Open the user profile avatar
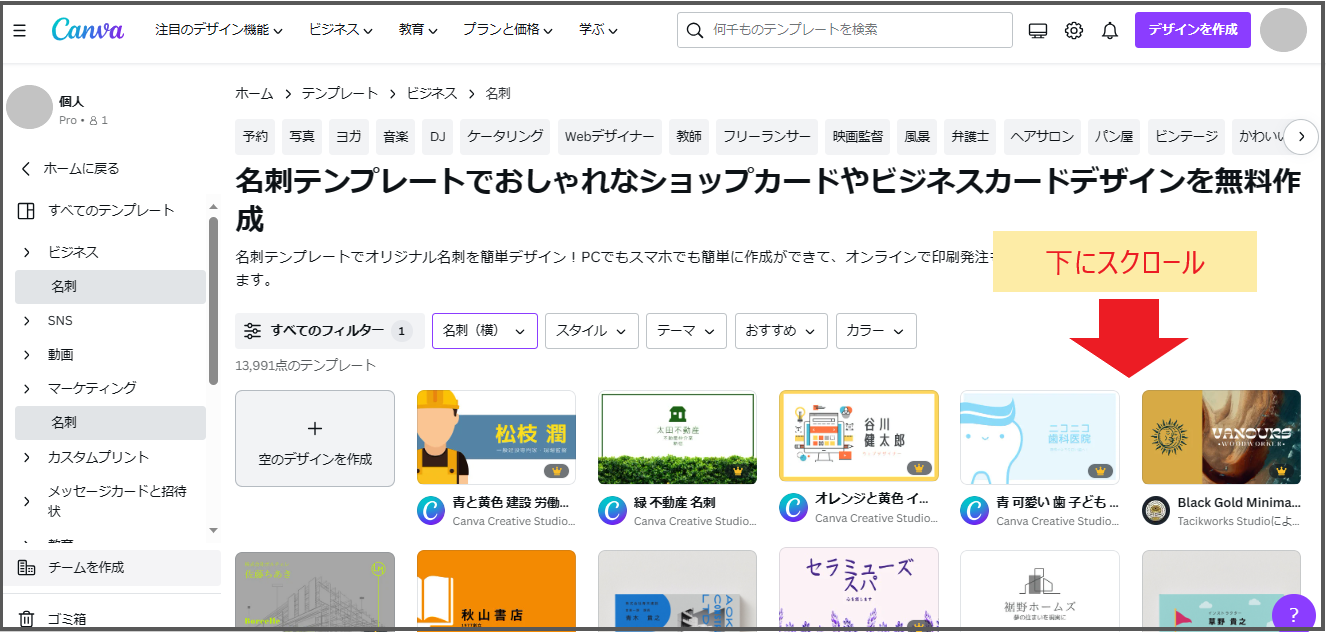 click(1283, 30)
